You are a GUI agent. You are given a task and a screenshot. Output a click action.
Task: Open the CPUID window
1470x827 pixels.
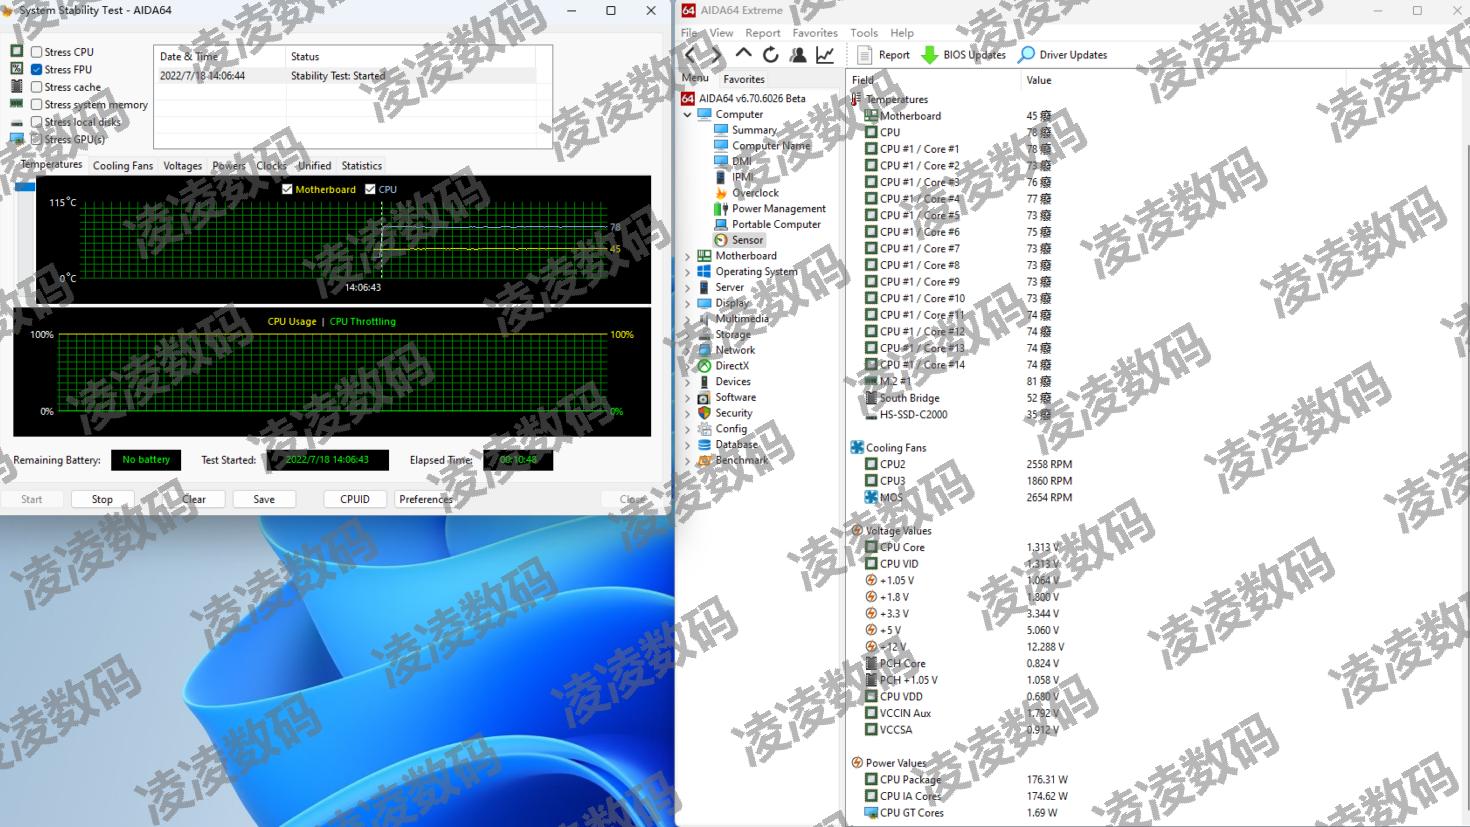pyautogui.click(x=355, y=499)
